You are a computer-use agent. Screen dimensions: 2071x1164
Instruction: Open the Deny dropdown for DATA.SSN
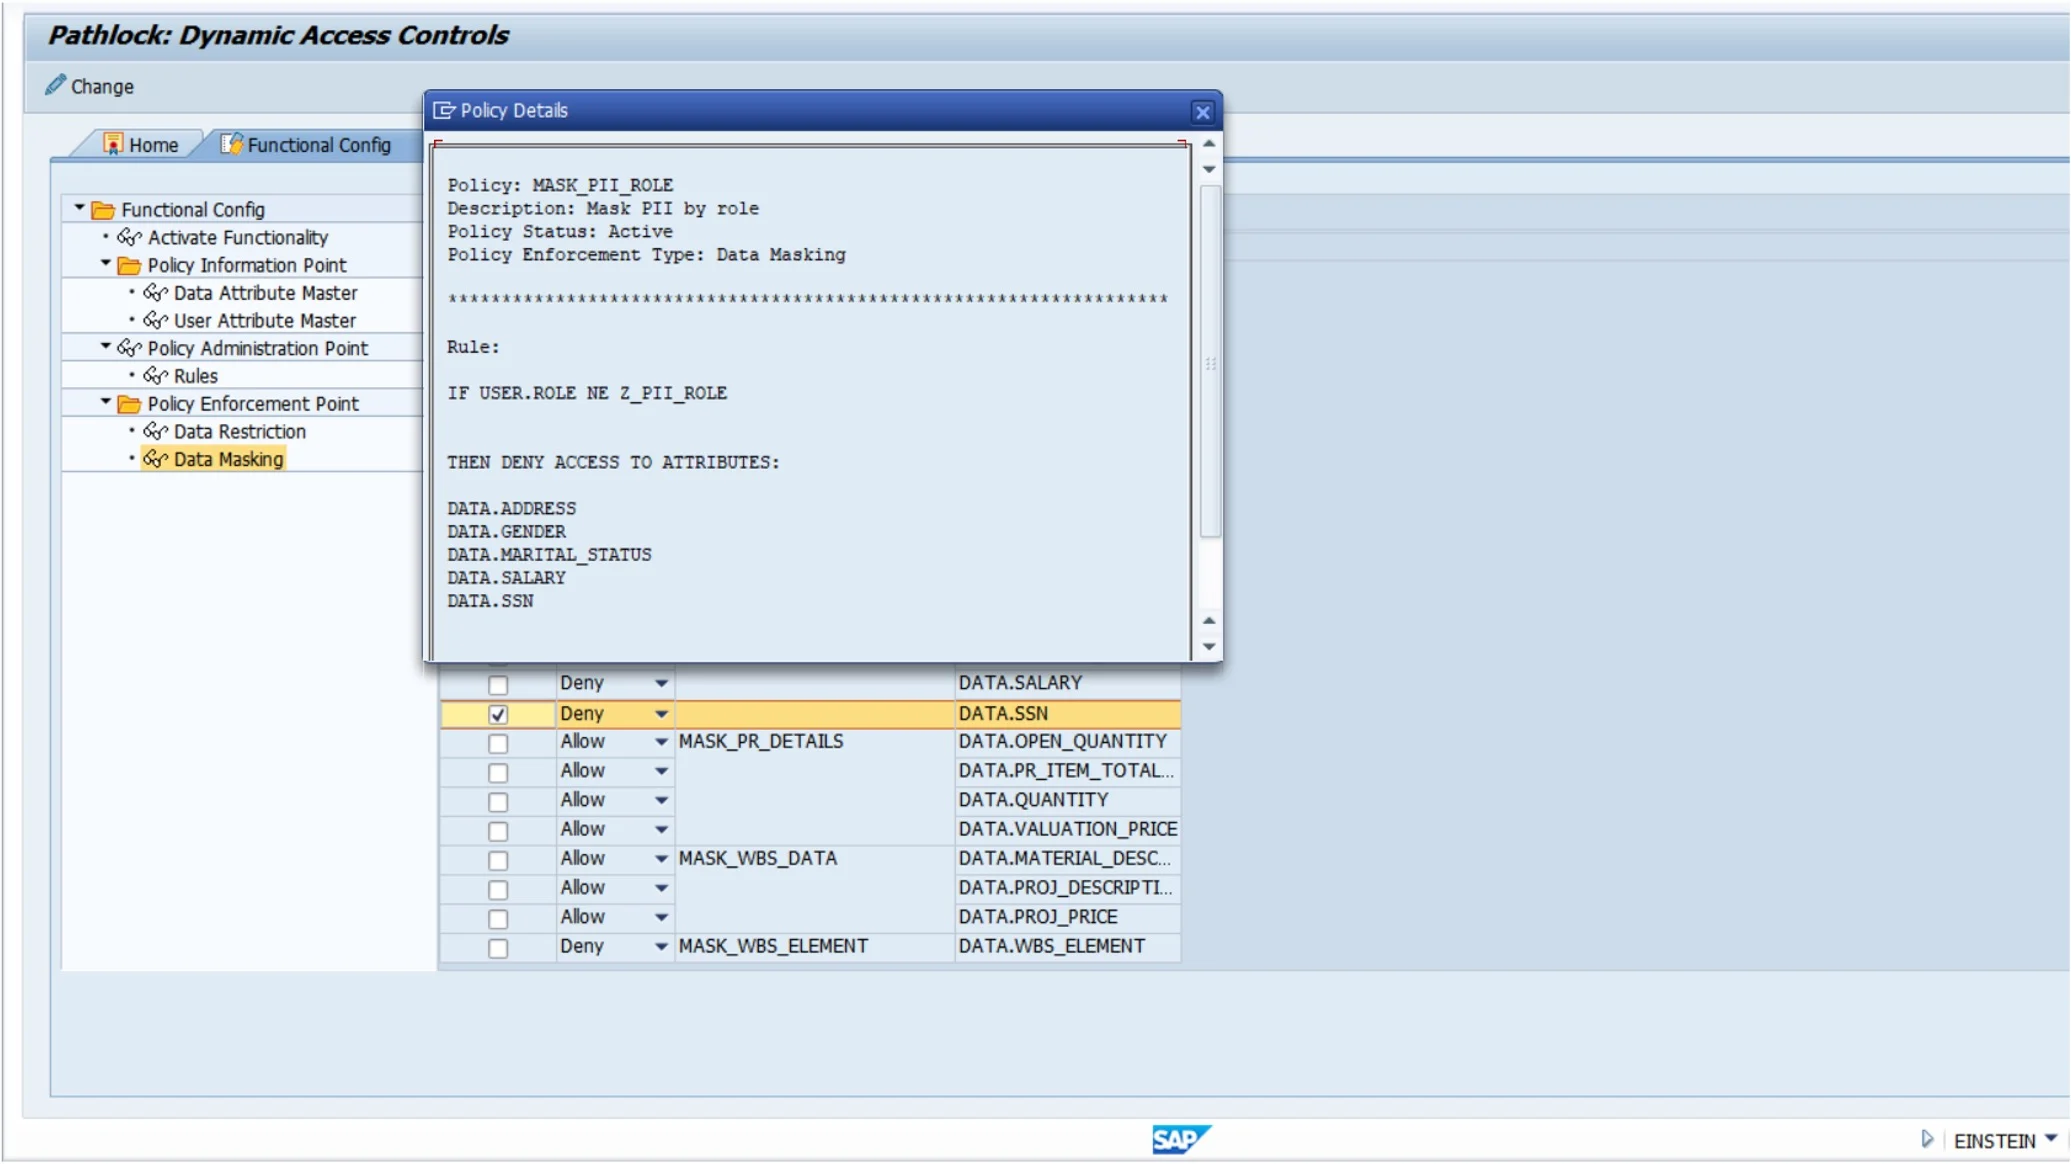(x=661, y=714)
